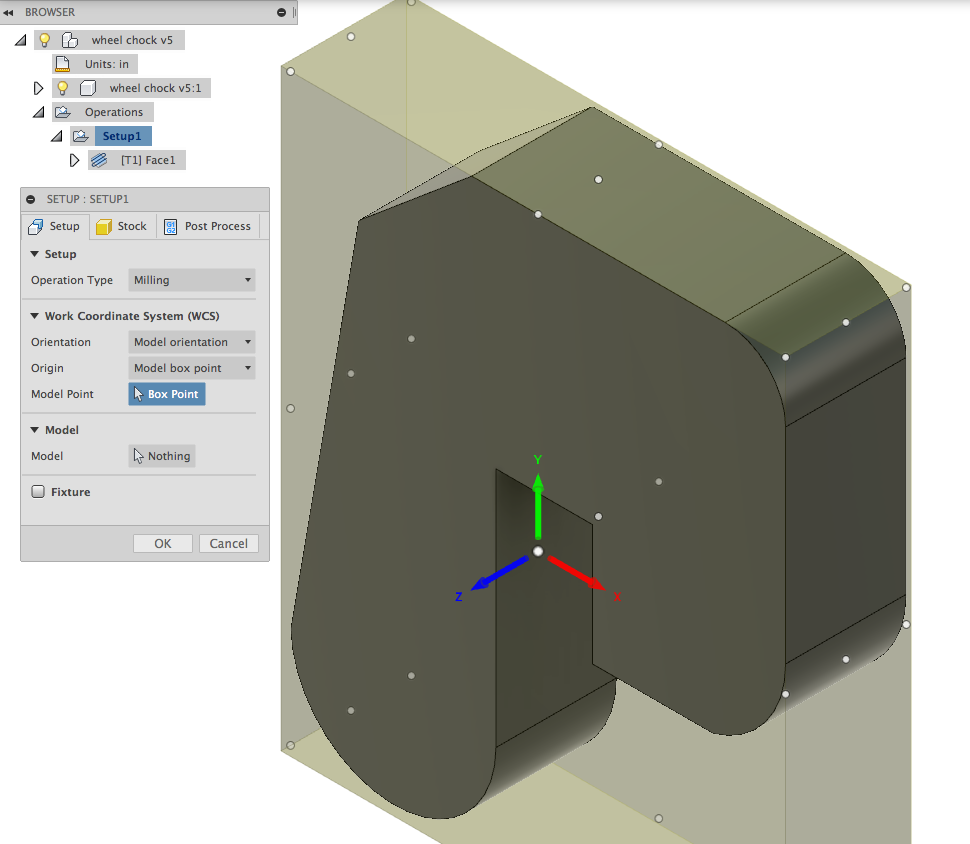
Task: Switch to the Setup tab
Action: click(x=55, y=226)
